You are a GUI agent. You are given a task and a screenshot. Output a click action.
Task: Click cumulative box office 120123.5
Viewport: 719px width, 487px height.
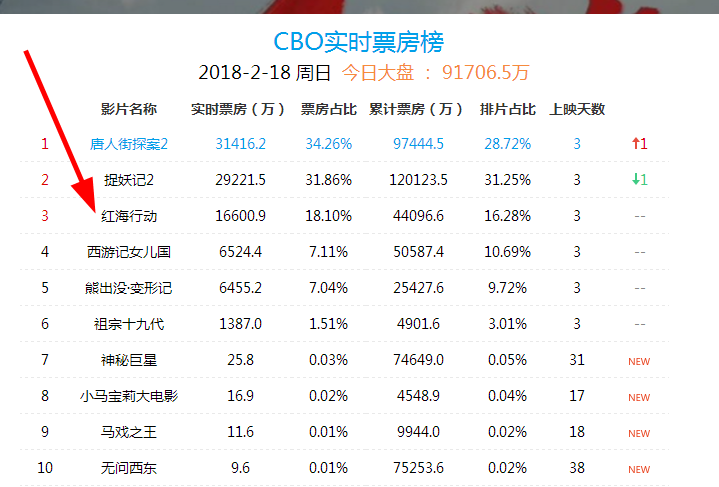click(419, 180)
